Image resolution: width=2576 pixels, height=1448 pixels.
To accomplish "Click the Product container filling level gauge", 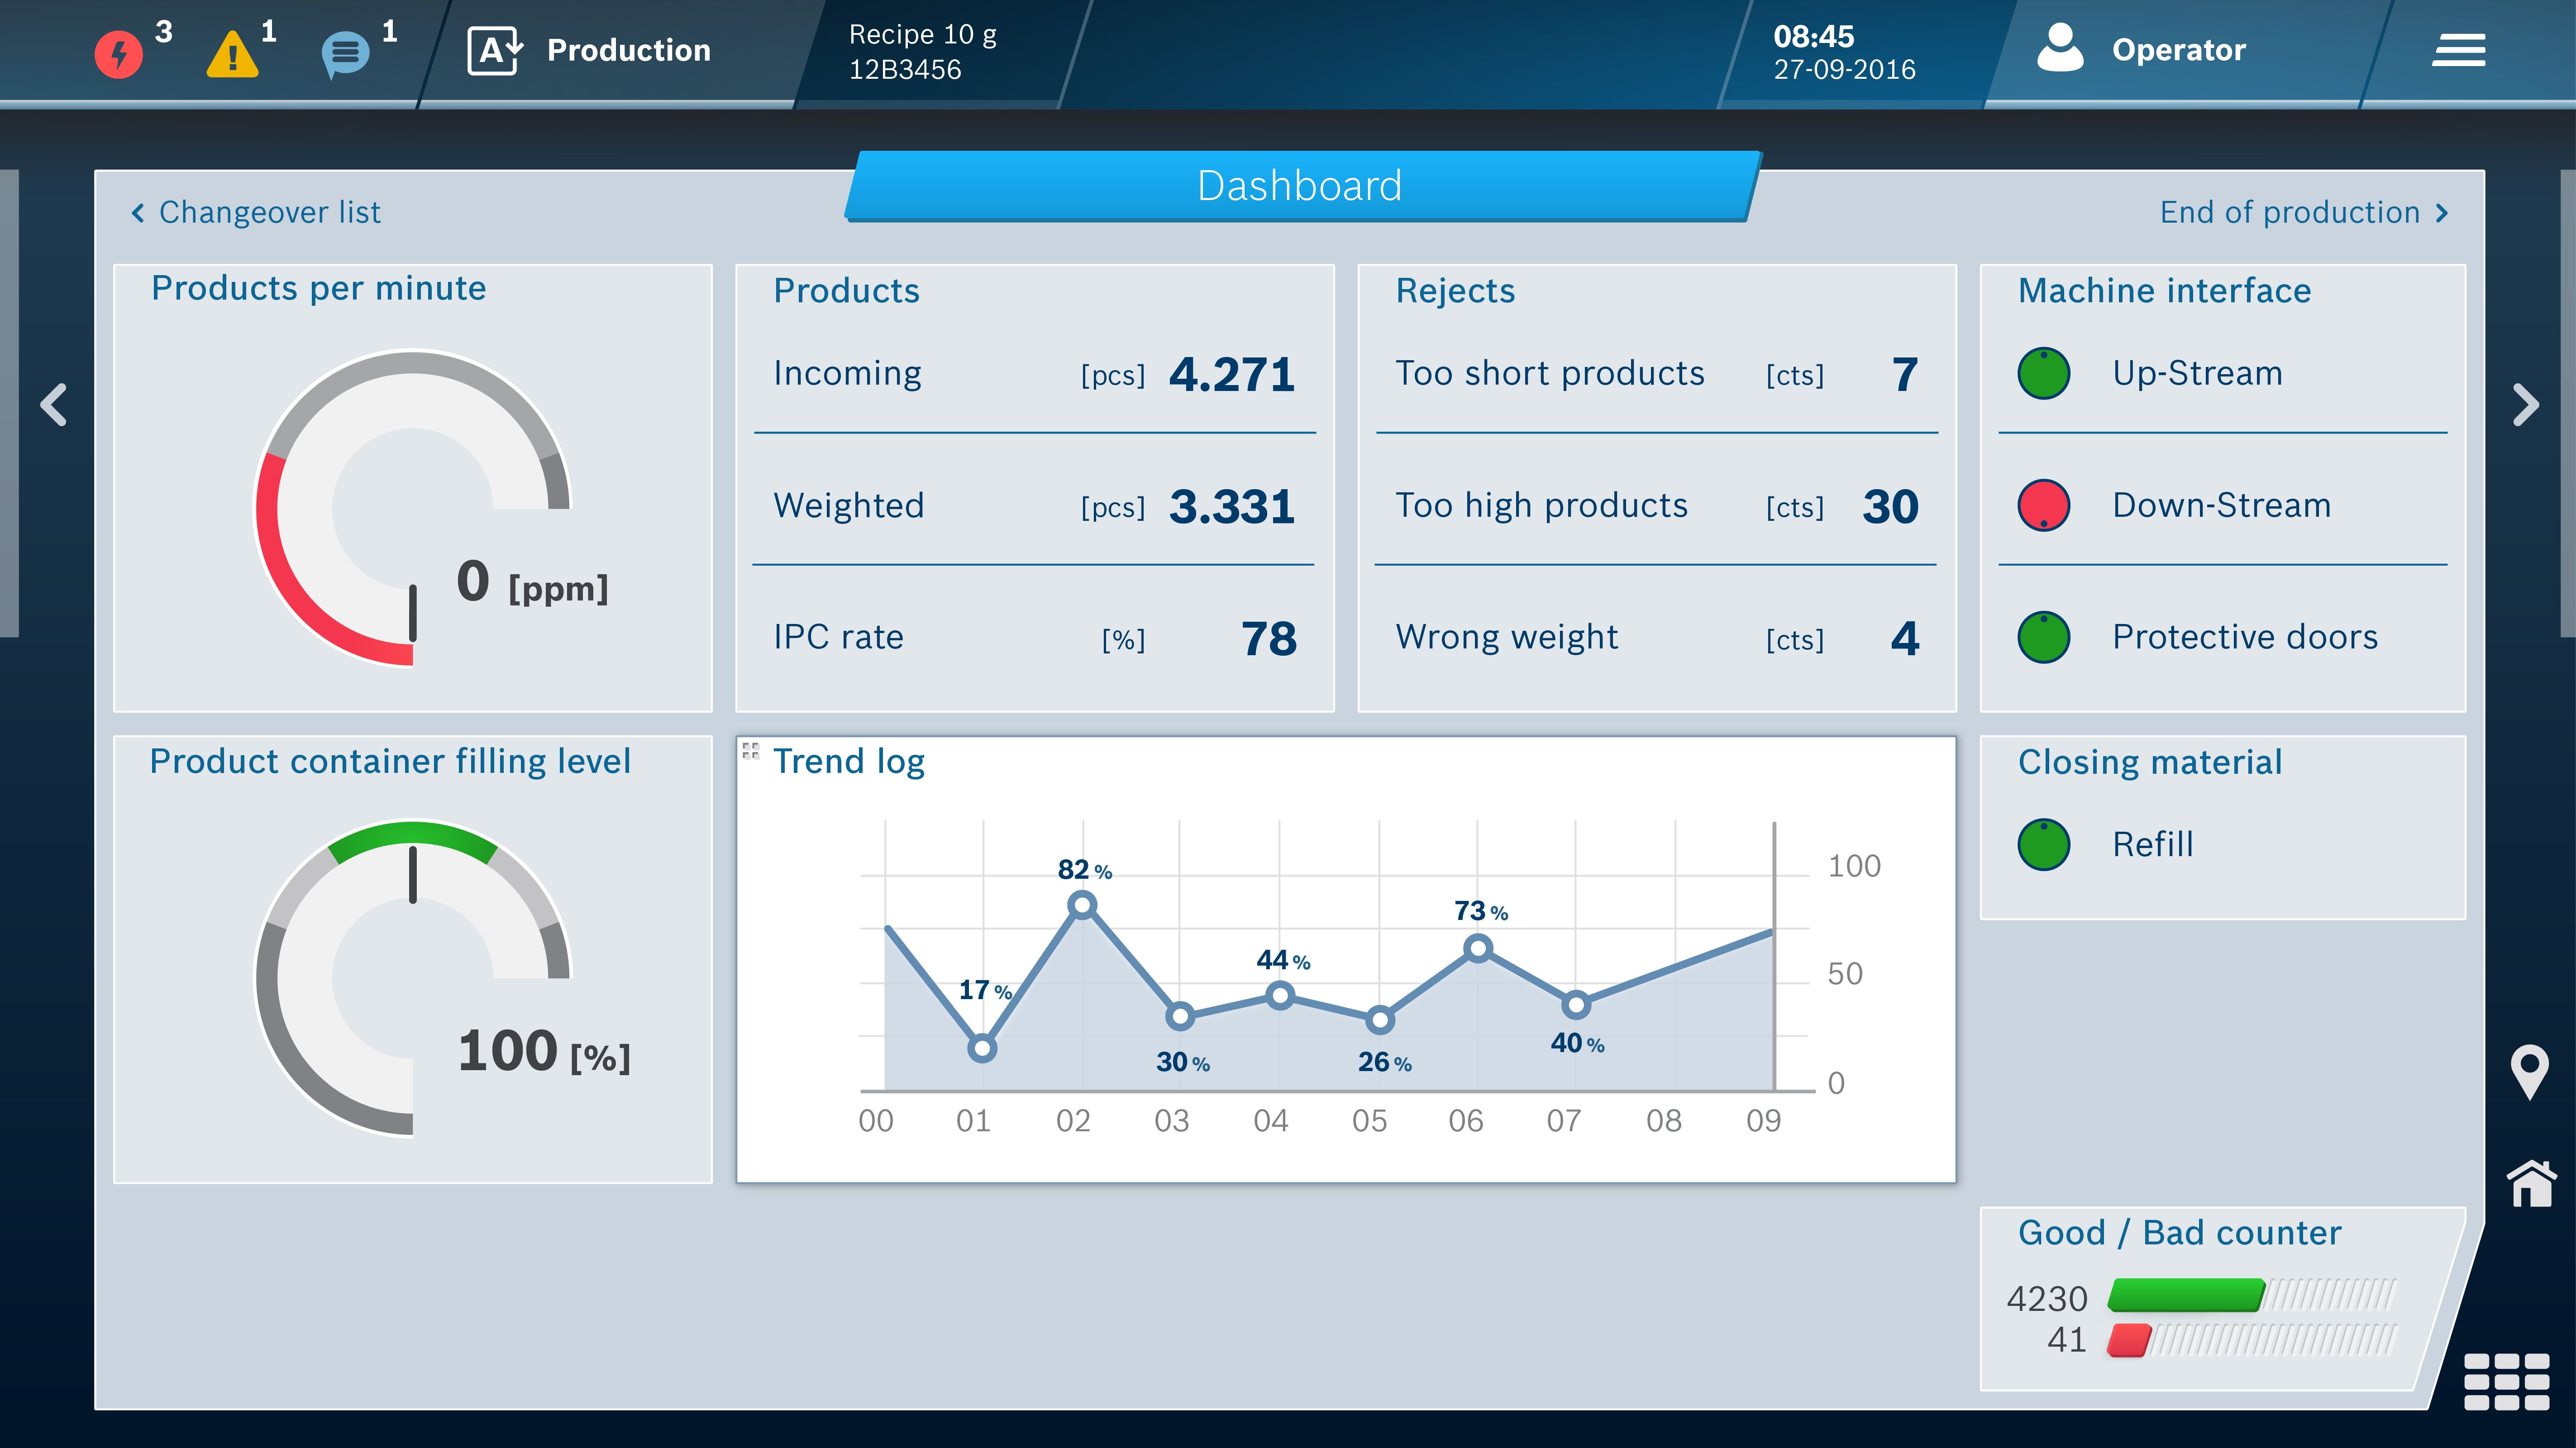I will (412, 978).
